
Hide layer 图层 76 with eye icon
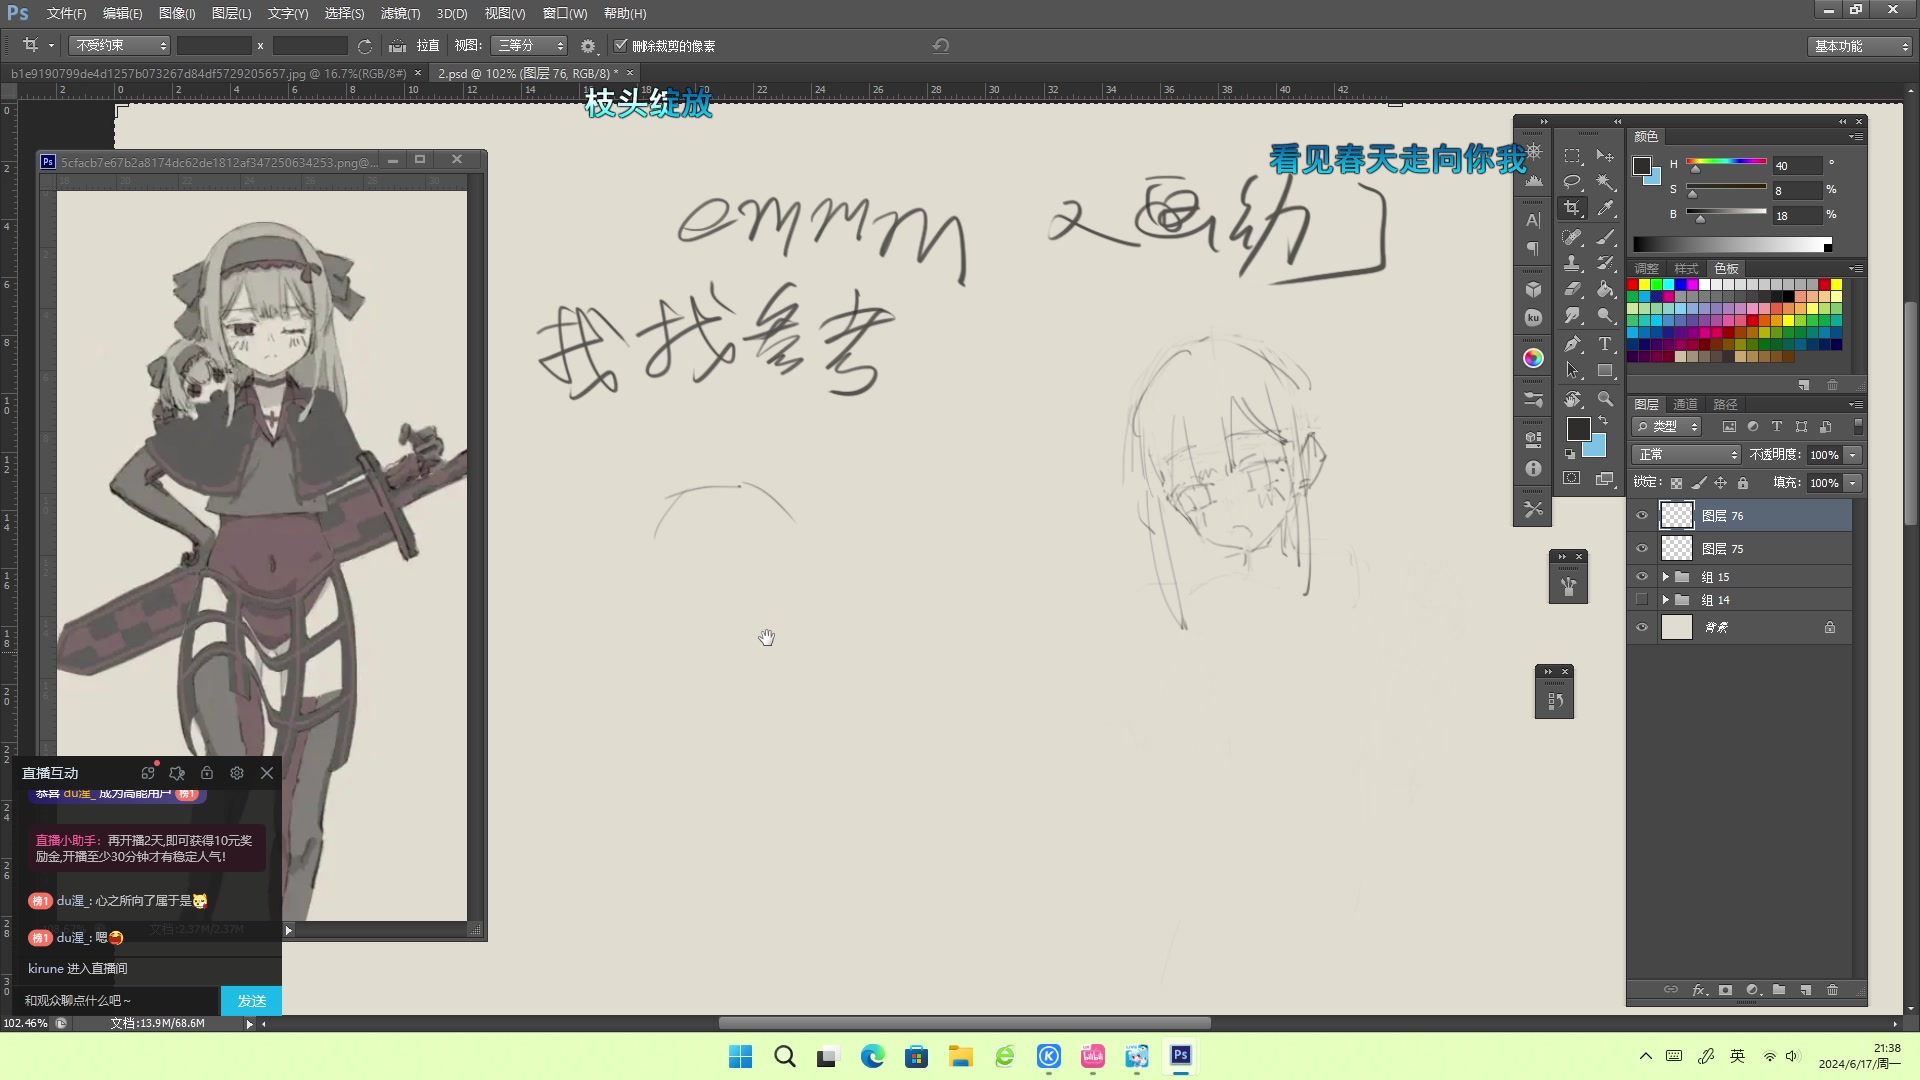[x=1642, y=516]
